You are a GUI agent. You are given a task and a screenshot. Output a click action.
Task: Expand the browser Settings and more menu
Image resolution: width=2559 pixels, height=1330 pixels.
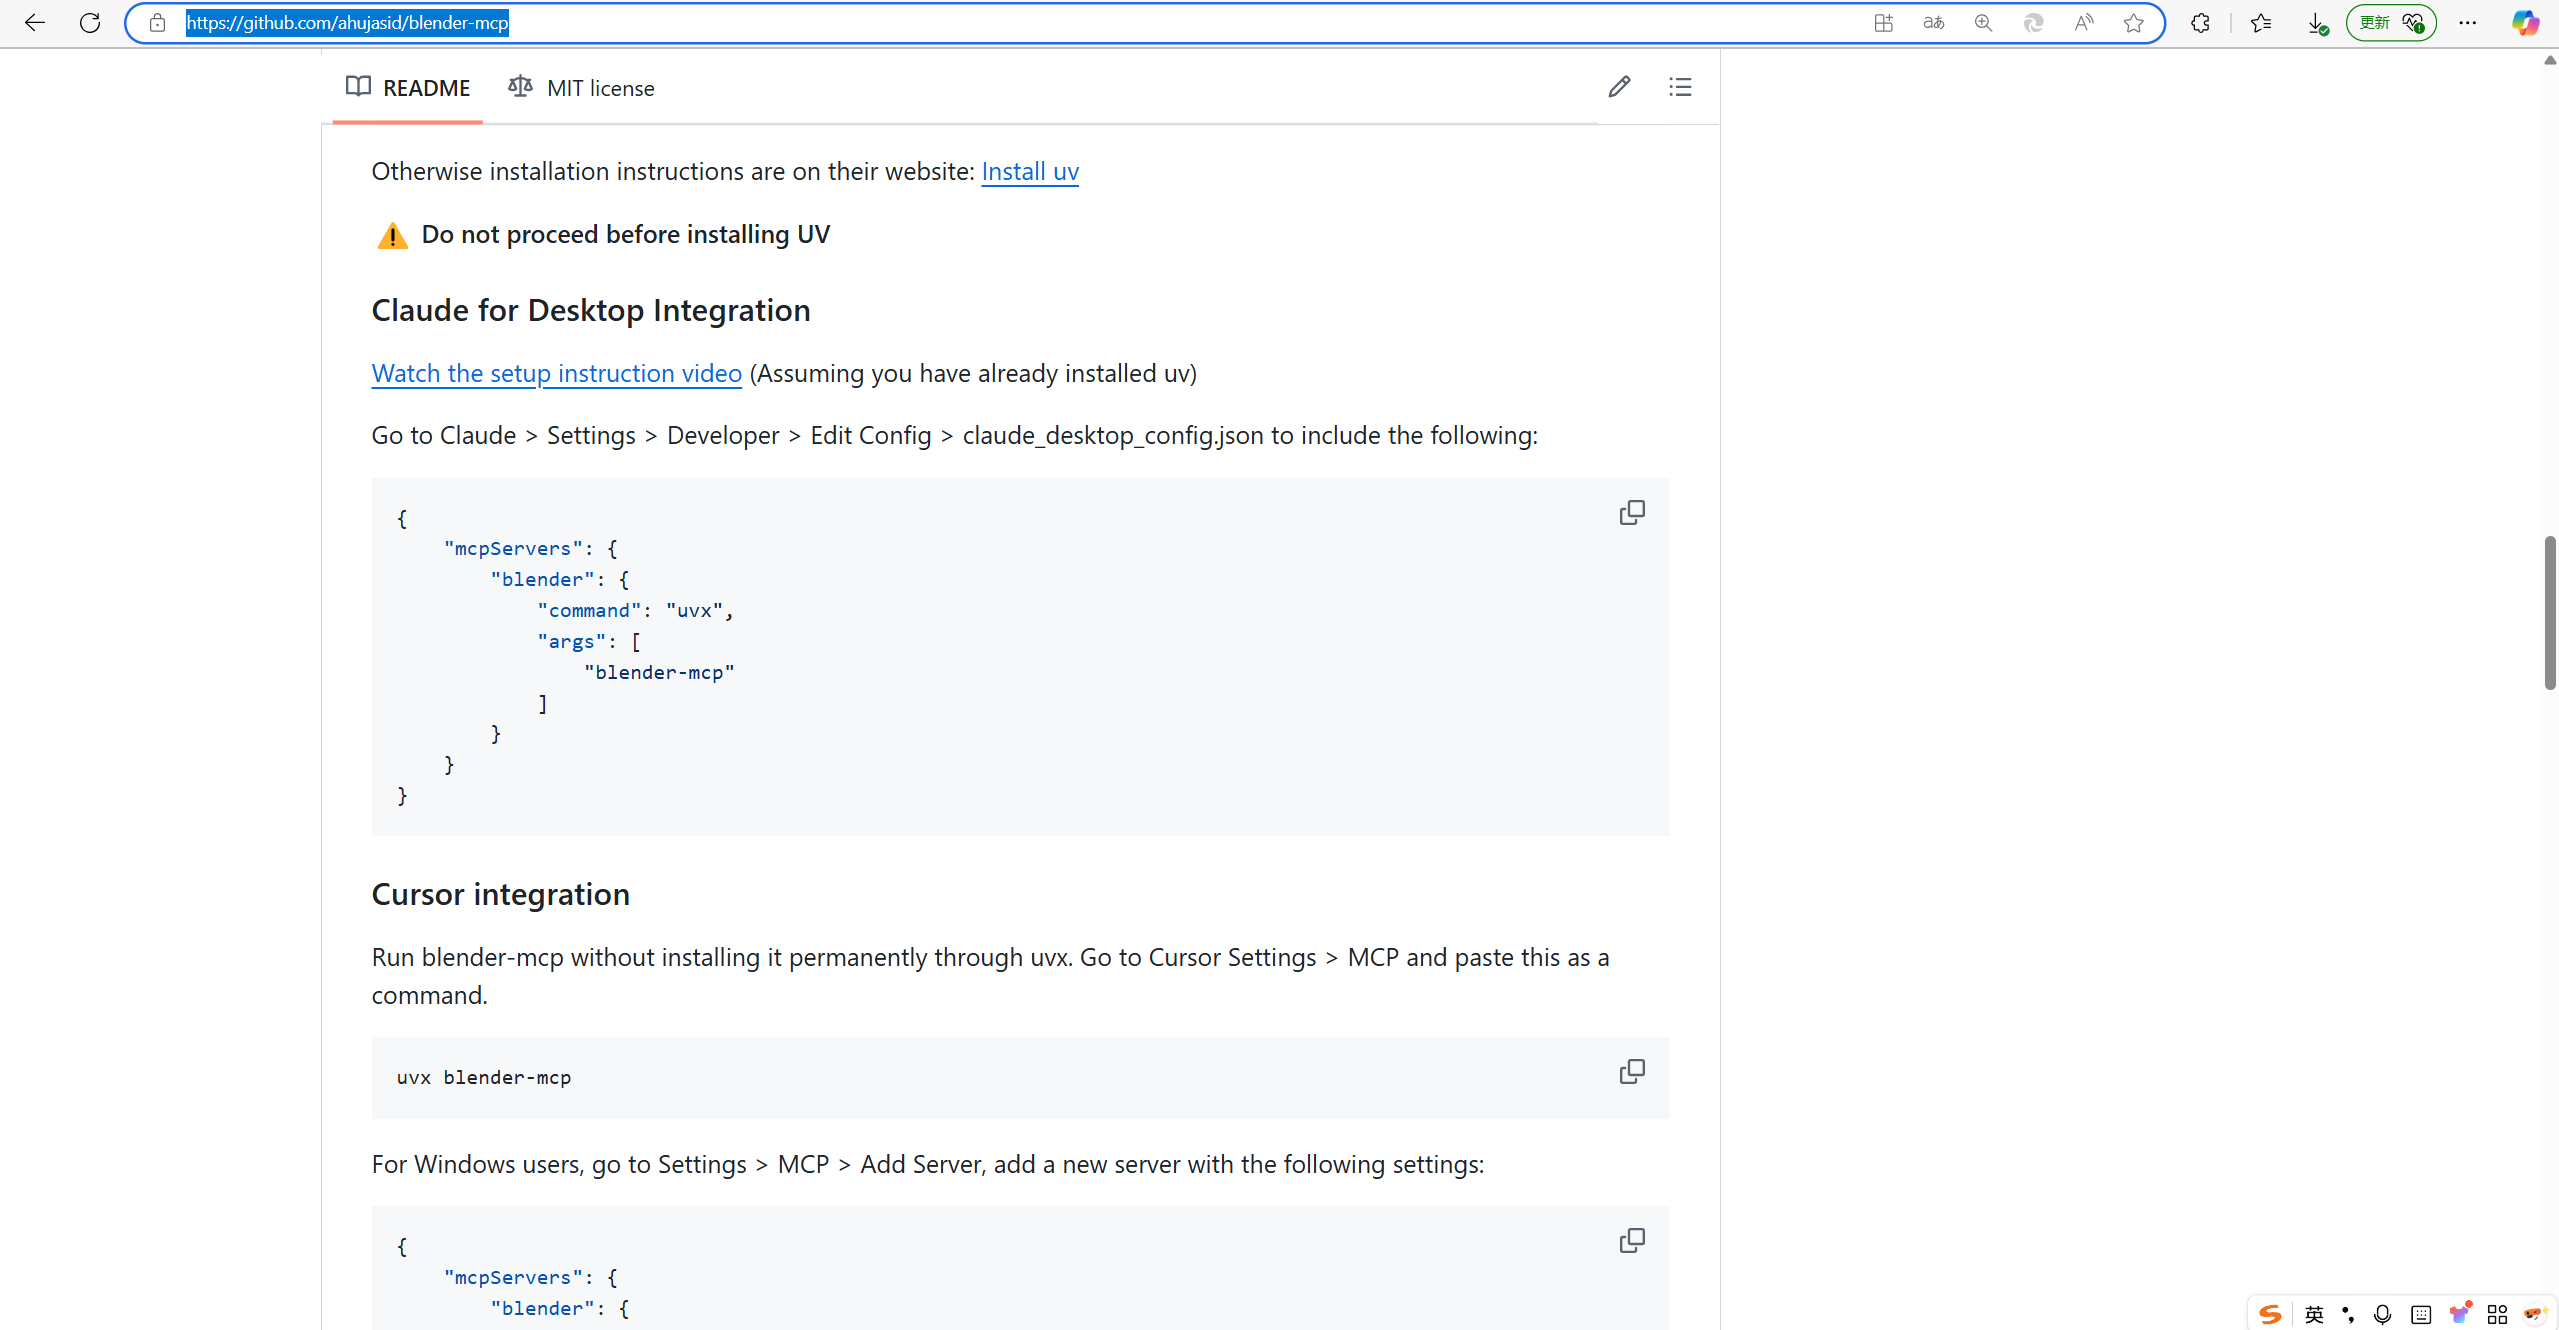click(2468, 23)
